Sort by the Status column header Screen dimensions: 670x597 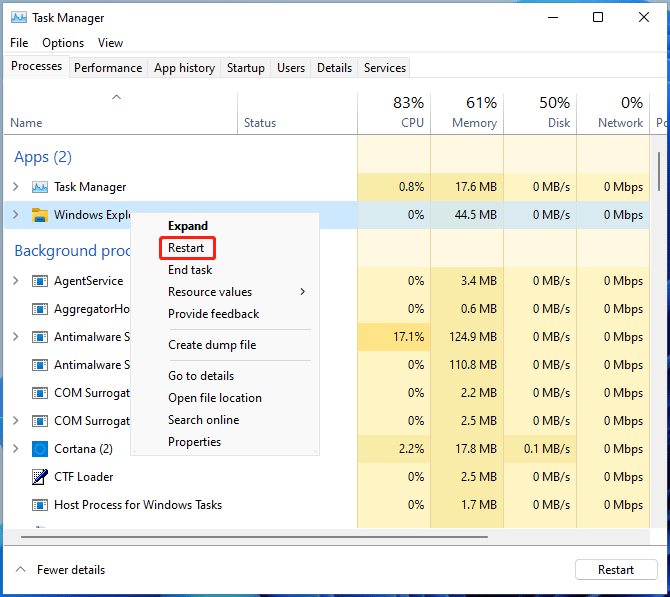297,113
